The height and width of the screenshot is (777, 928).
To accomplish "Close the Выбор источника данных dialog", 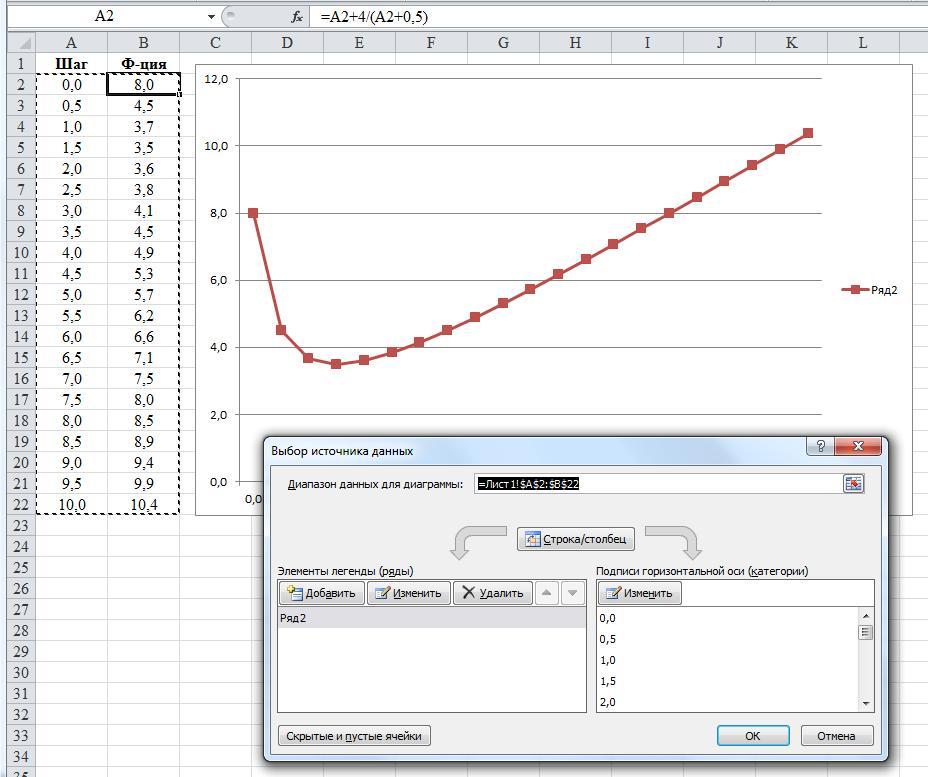I will coord(858,446).
